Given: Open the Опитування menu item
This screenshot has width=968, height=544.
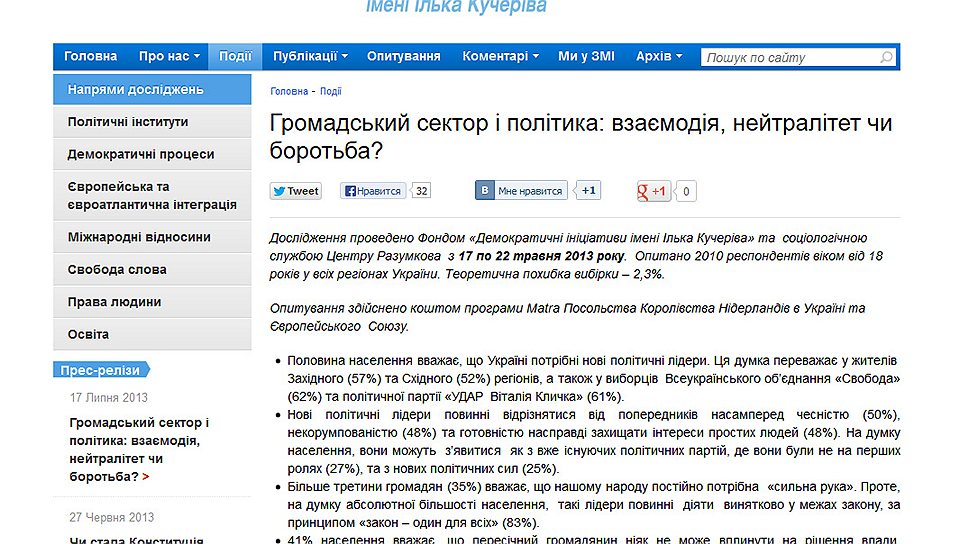Looking at the screenshot, I should (x=403, y=57).
